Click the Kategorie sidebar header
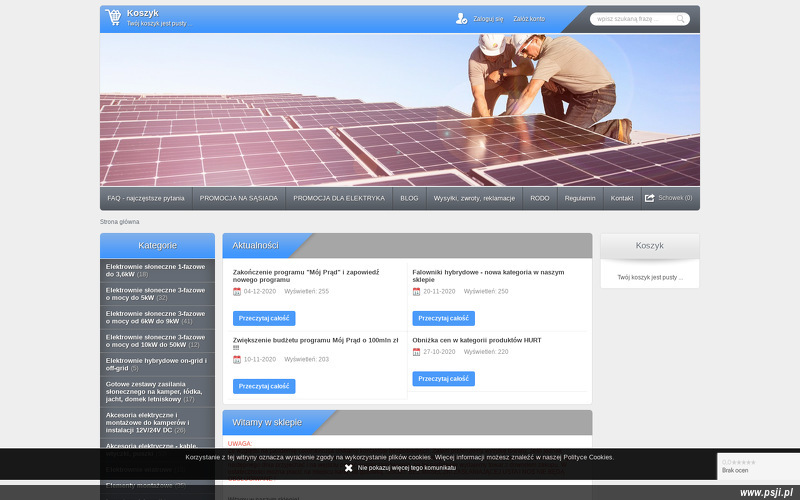800x500 pixels. pyautogui.click(x=157, y=245)
